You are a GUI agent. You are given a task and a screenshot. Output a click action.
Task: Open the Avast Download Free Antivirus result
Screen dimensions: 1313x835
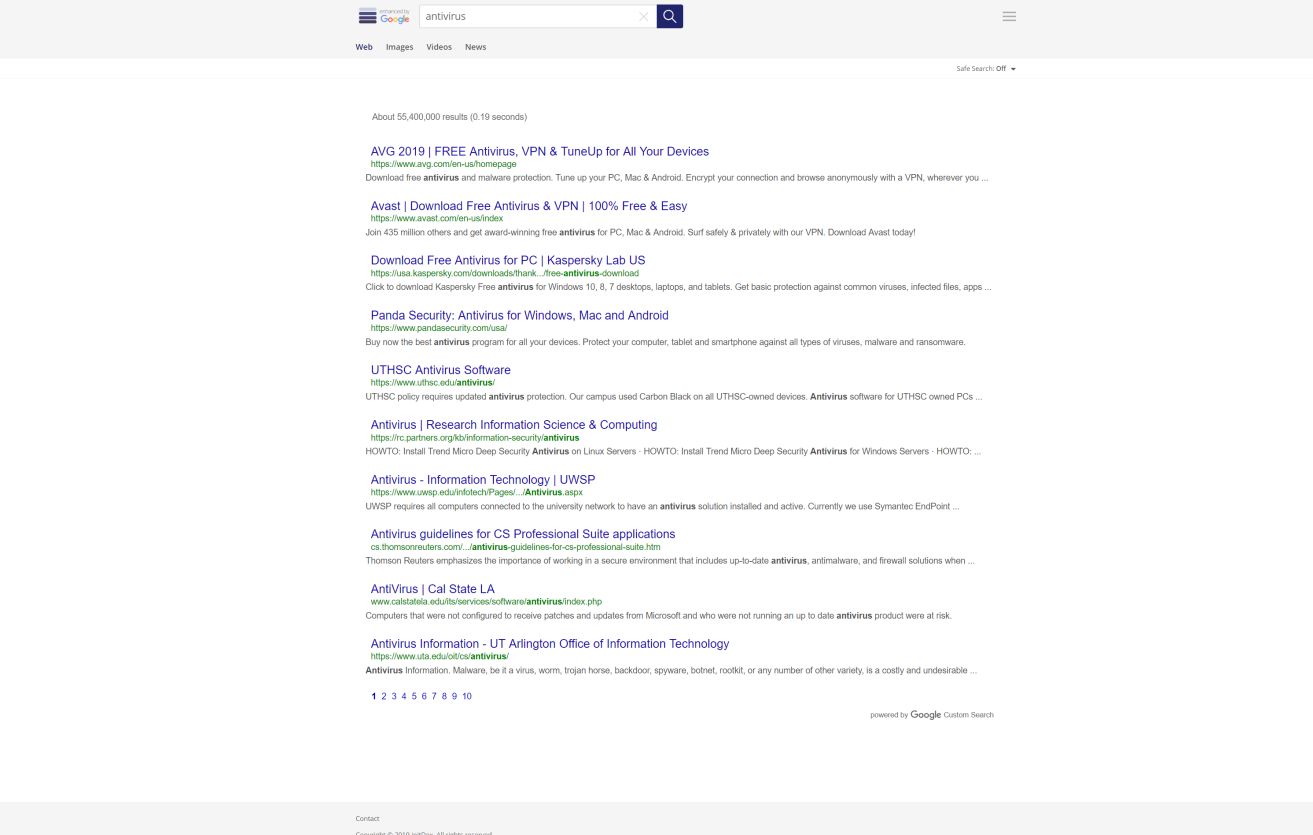click(529, 206)
